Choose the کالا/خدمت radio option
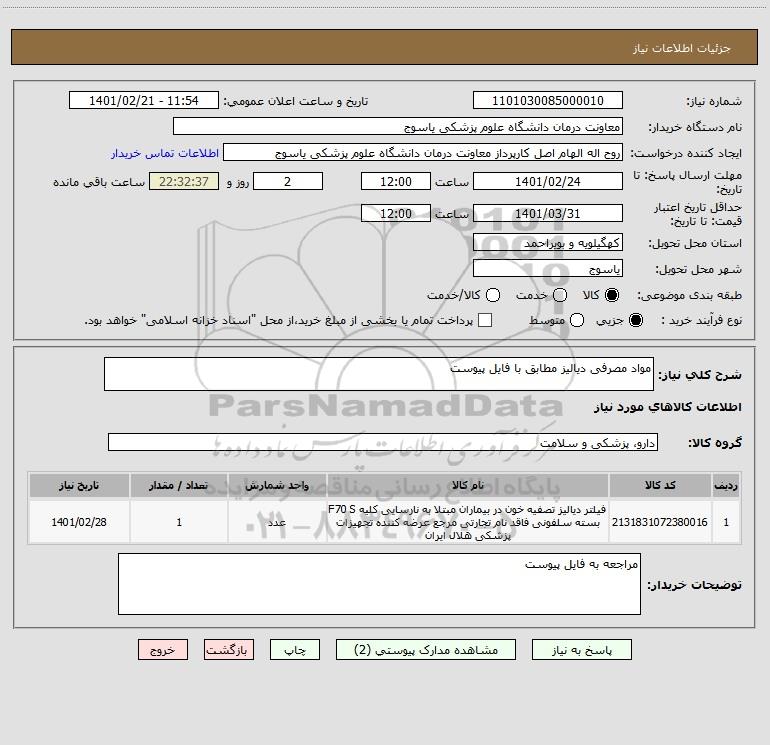This screenshot has width=770, height=745. click(493, 295)
